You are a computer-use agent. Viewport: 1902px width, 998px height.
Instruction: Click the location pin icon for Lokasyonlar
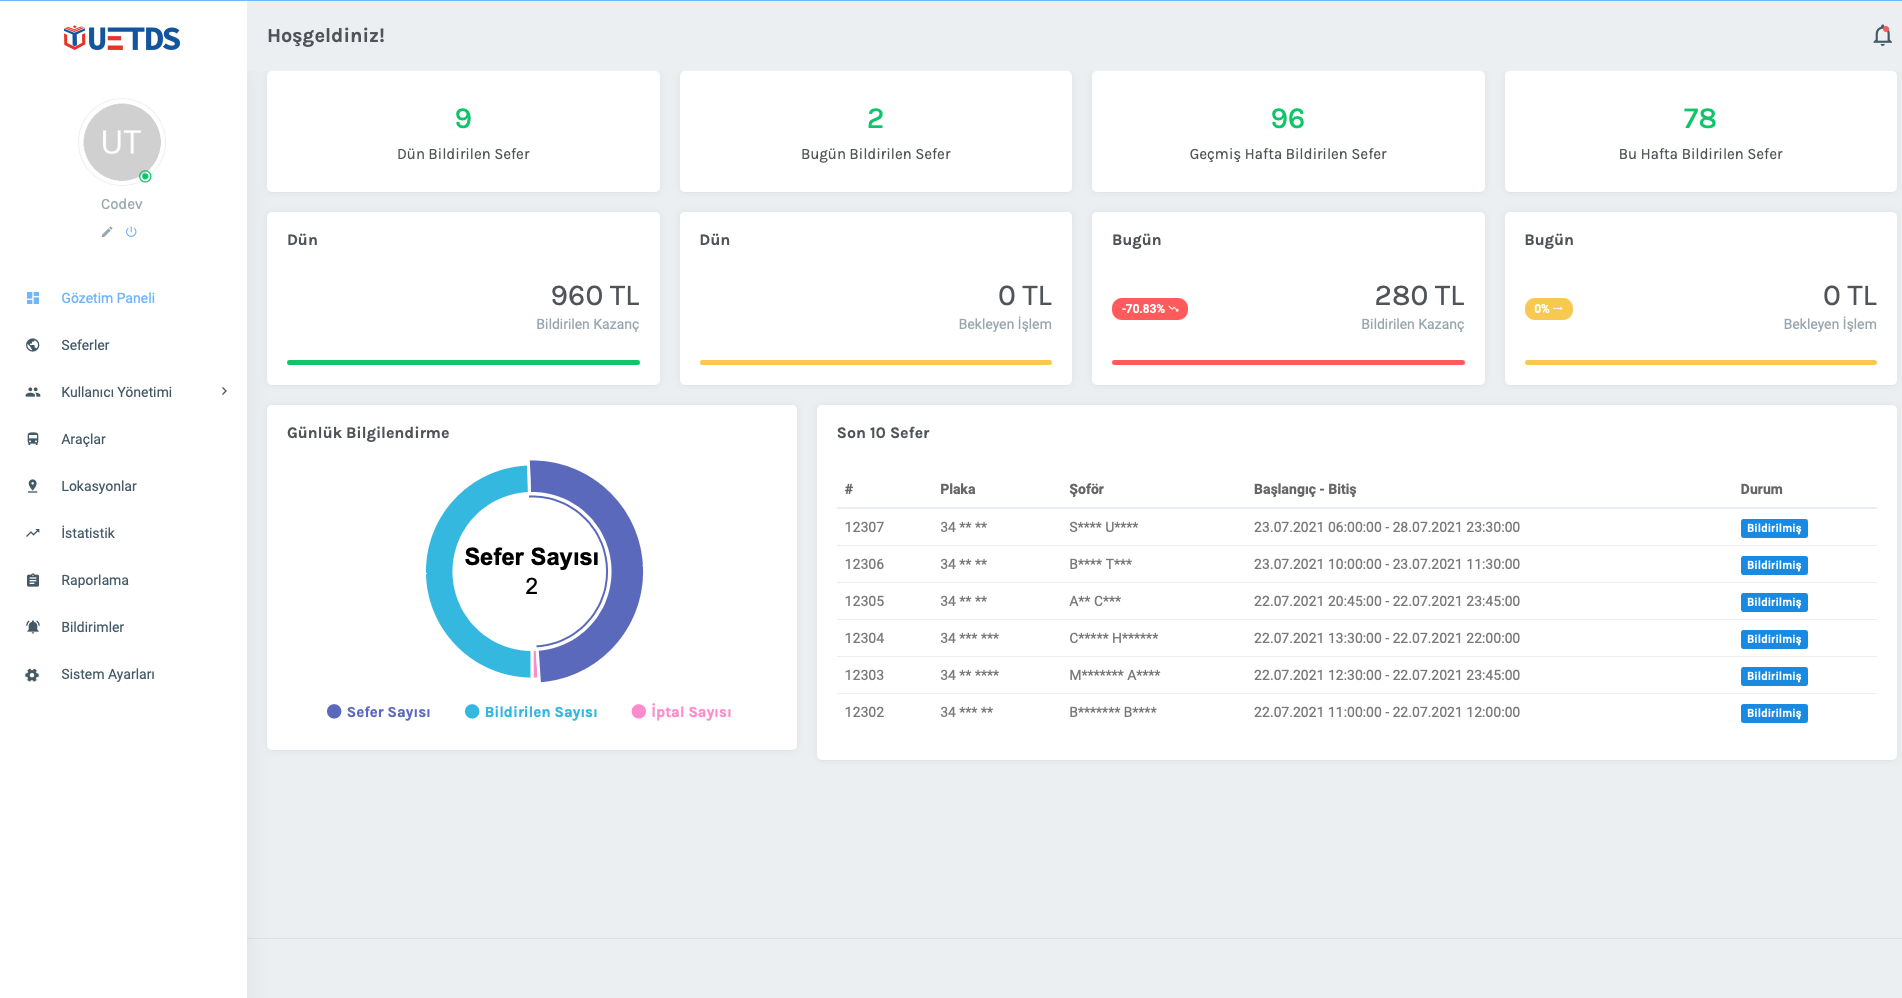pos(33,486)
